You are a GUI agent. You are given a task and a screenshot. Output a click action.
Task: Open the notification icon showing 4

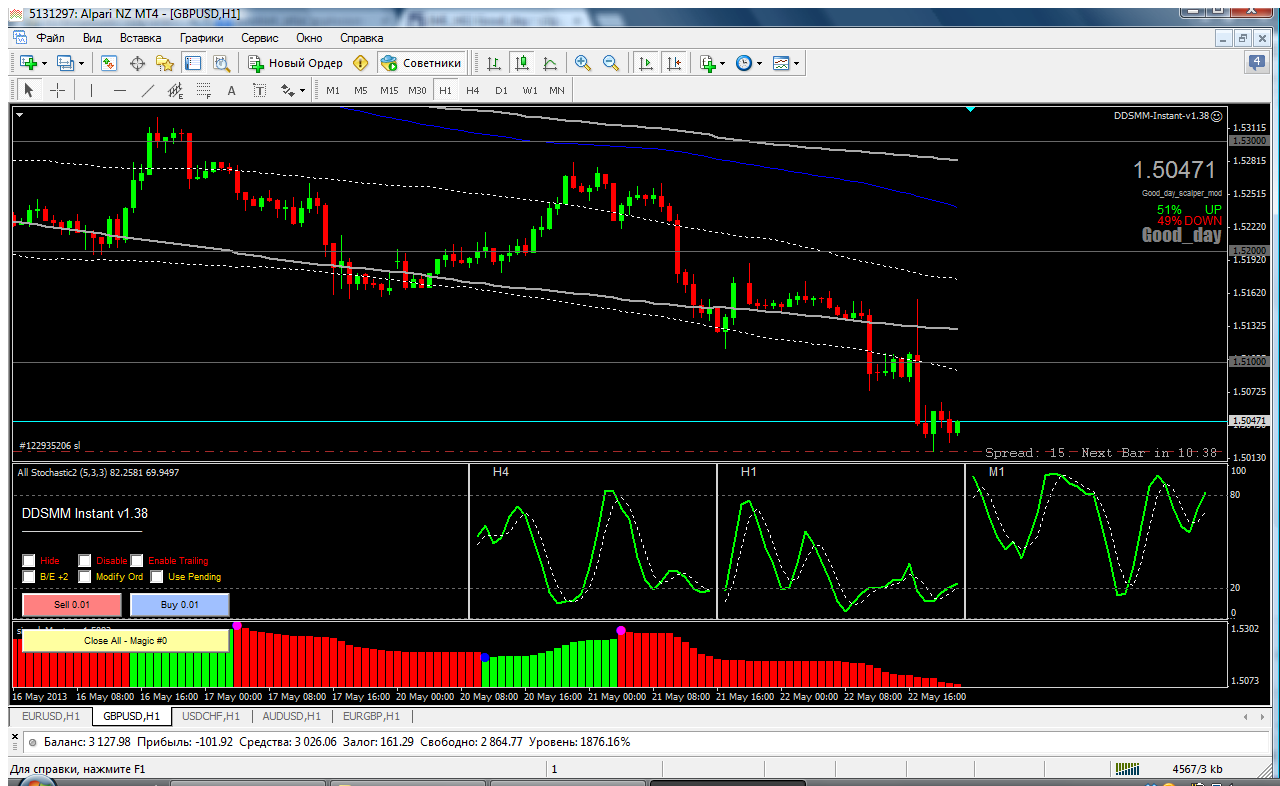pyautogui.click(x=1257, y=63)
